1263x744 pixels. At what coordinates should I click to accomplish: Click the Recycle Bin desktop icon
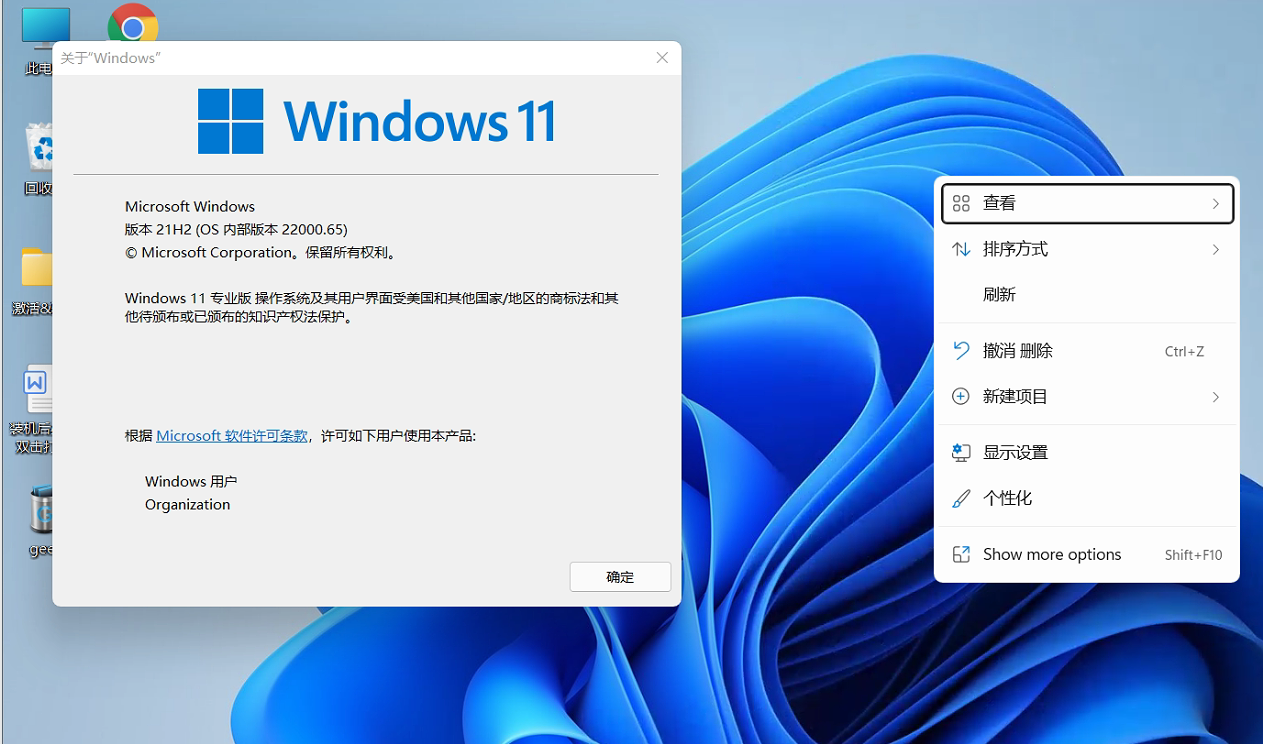tap(38, 150)
